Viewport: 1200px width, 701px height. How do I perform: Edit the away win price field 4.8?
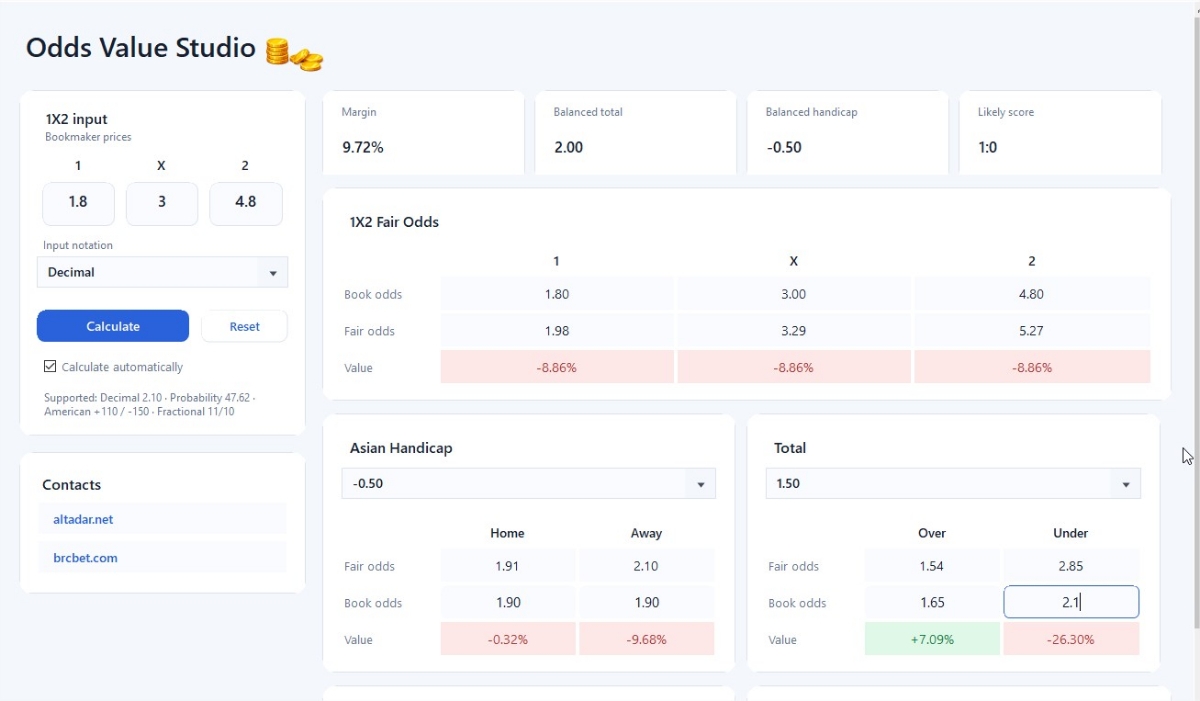pyautogui.click(x=245, y=203)
